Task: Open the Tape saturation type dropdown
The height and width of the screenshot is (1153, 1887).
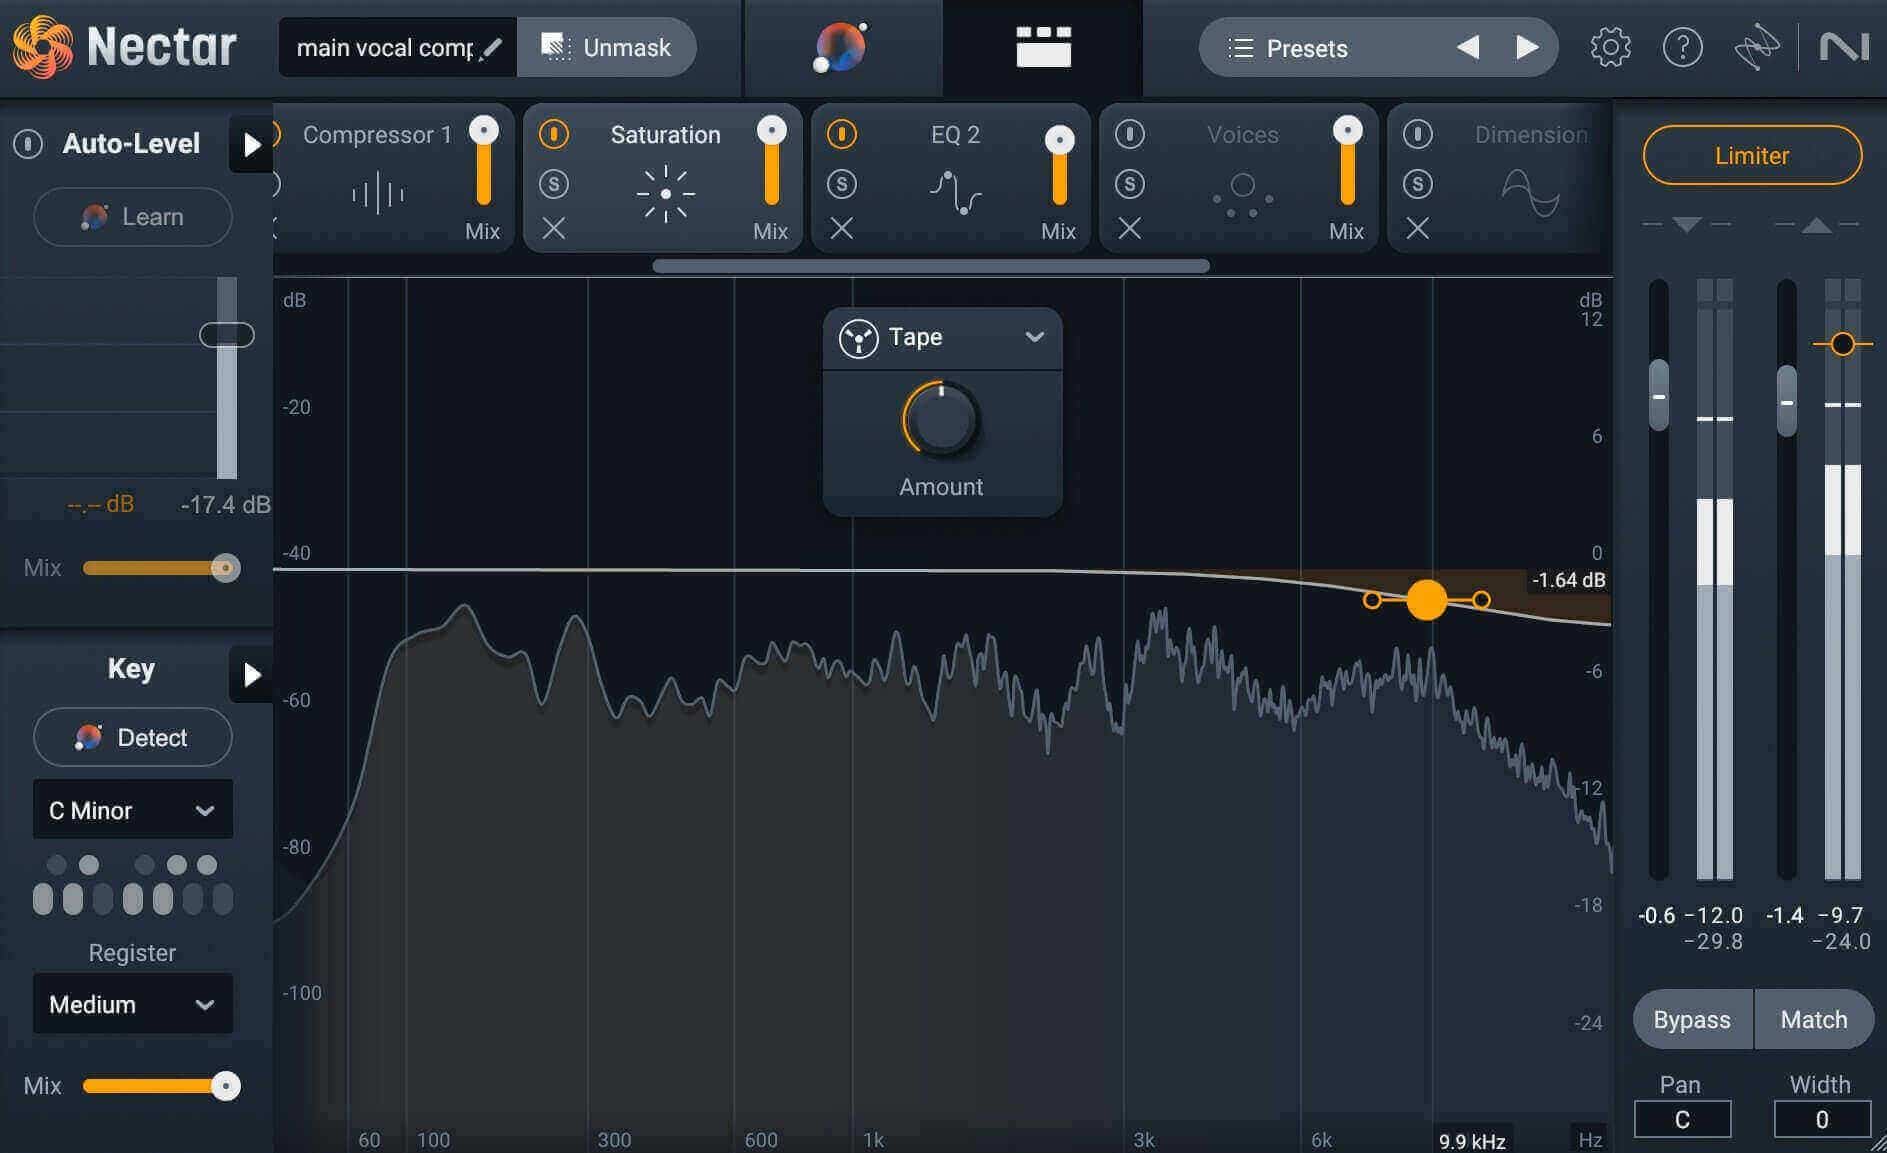Action: point(942,338)
